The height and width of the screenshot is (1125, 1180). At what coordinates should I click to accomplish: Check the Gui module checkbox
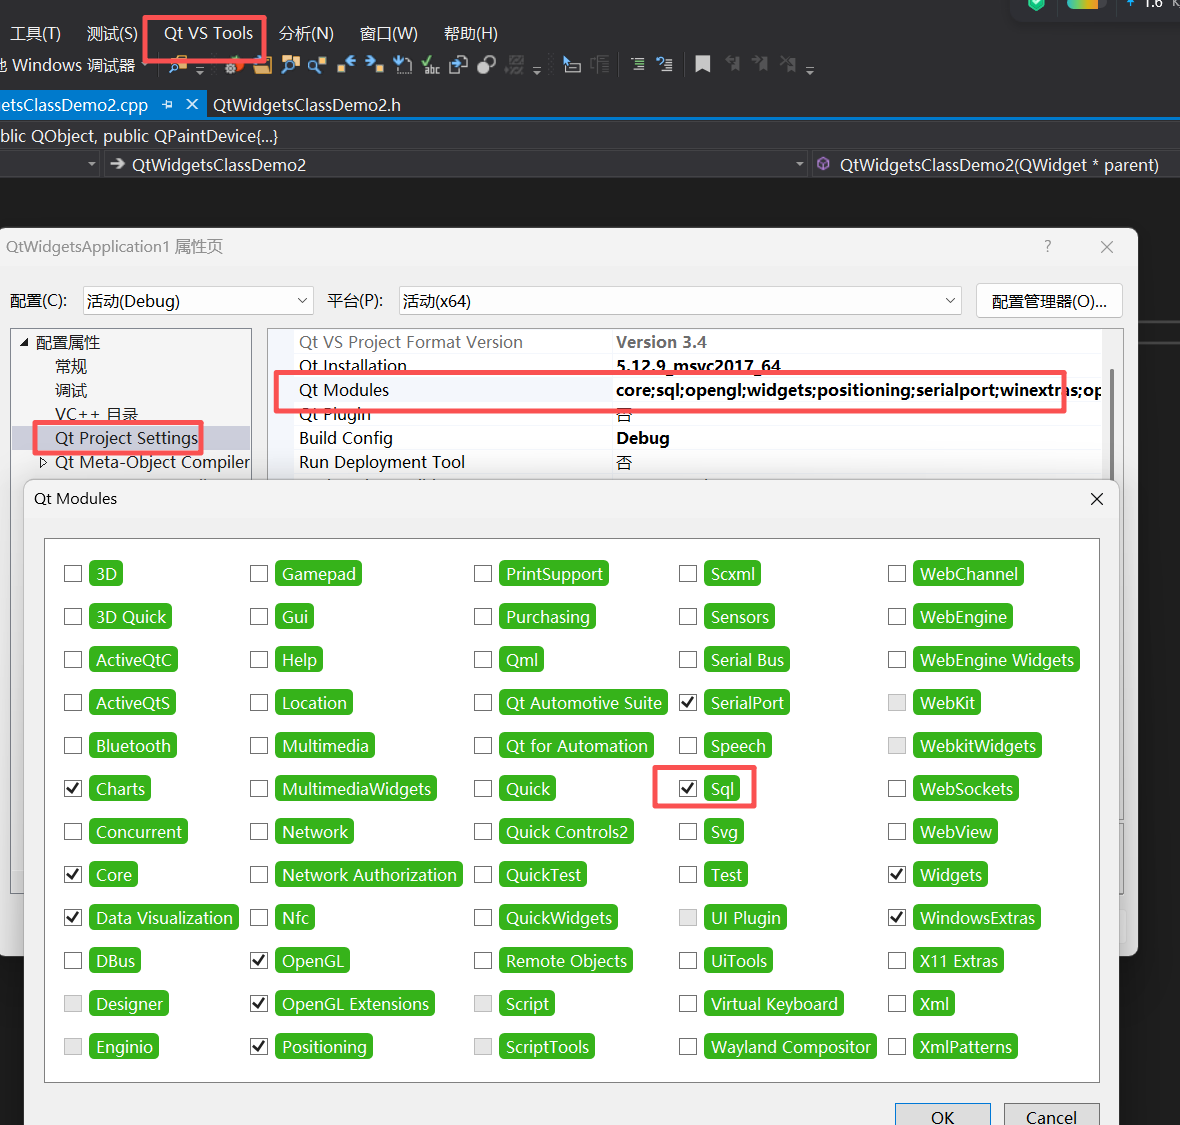coord(259,617)
